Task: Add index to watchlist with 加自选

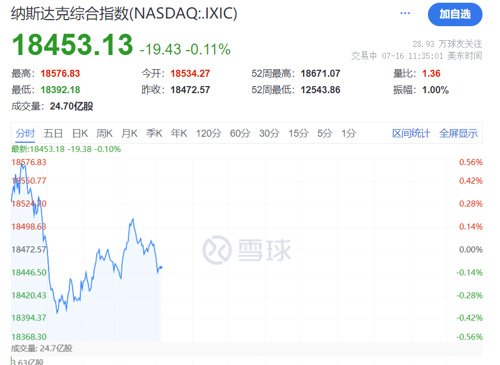Action: pyautogui.click(x=455, y=14)
